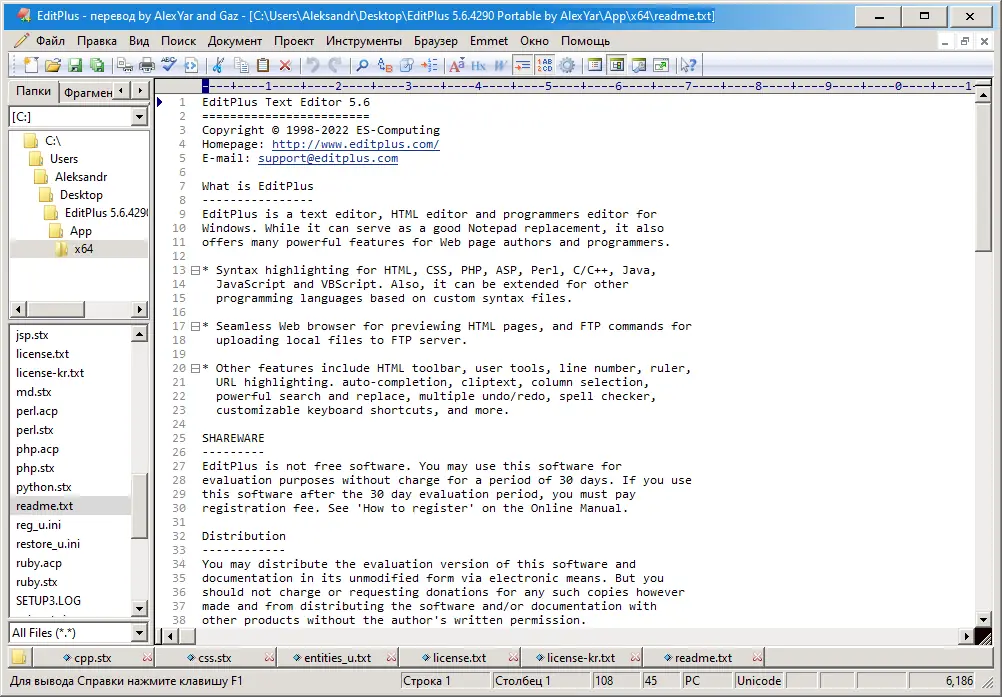This screenshot has width=1002, height=697.
Task: Click the Cut scissors icon
Action: 219,65
